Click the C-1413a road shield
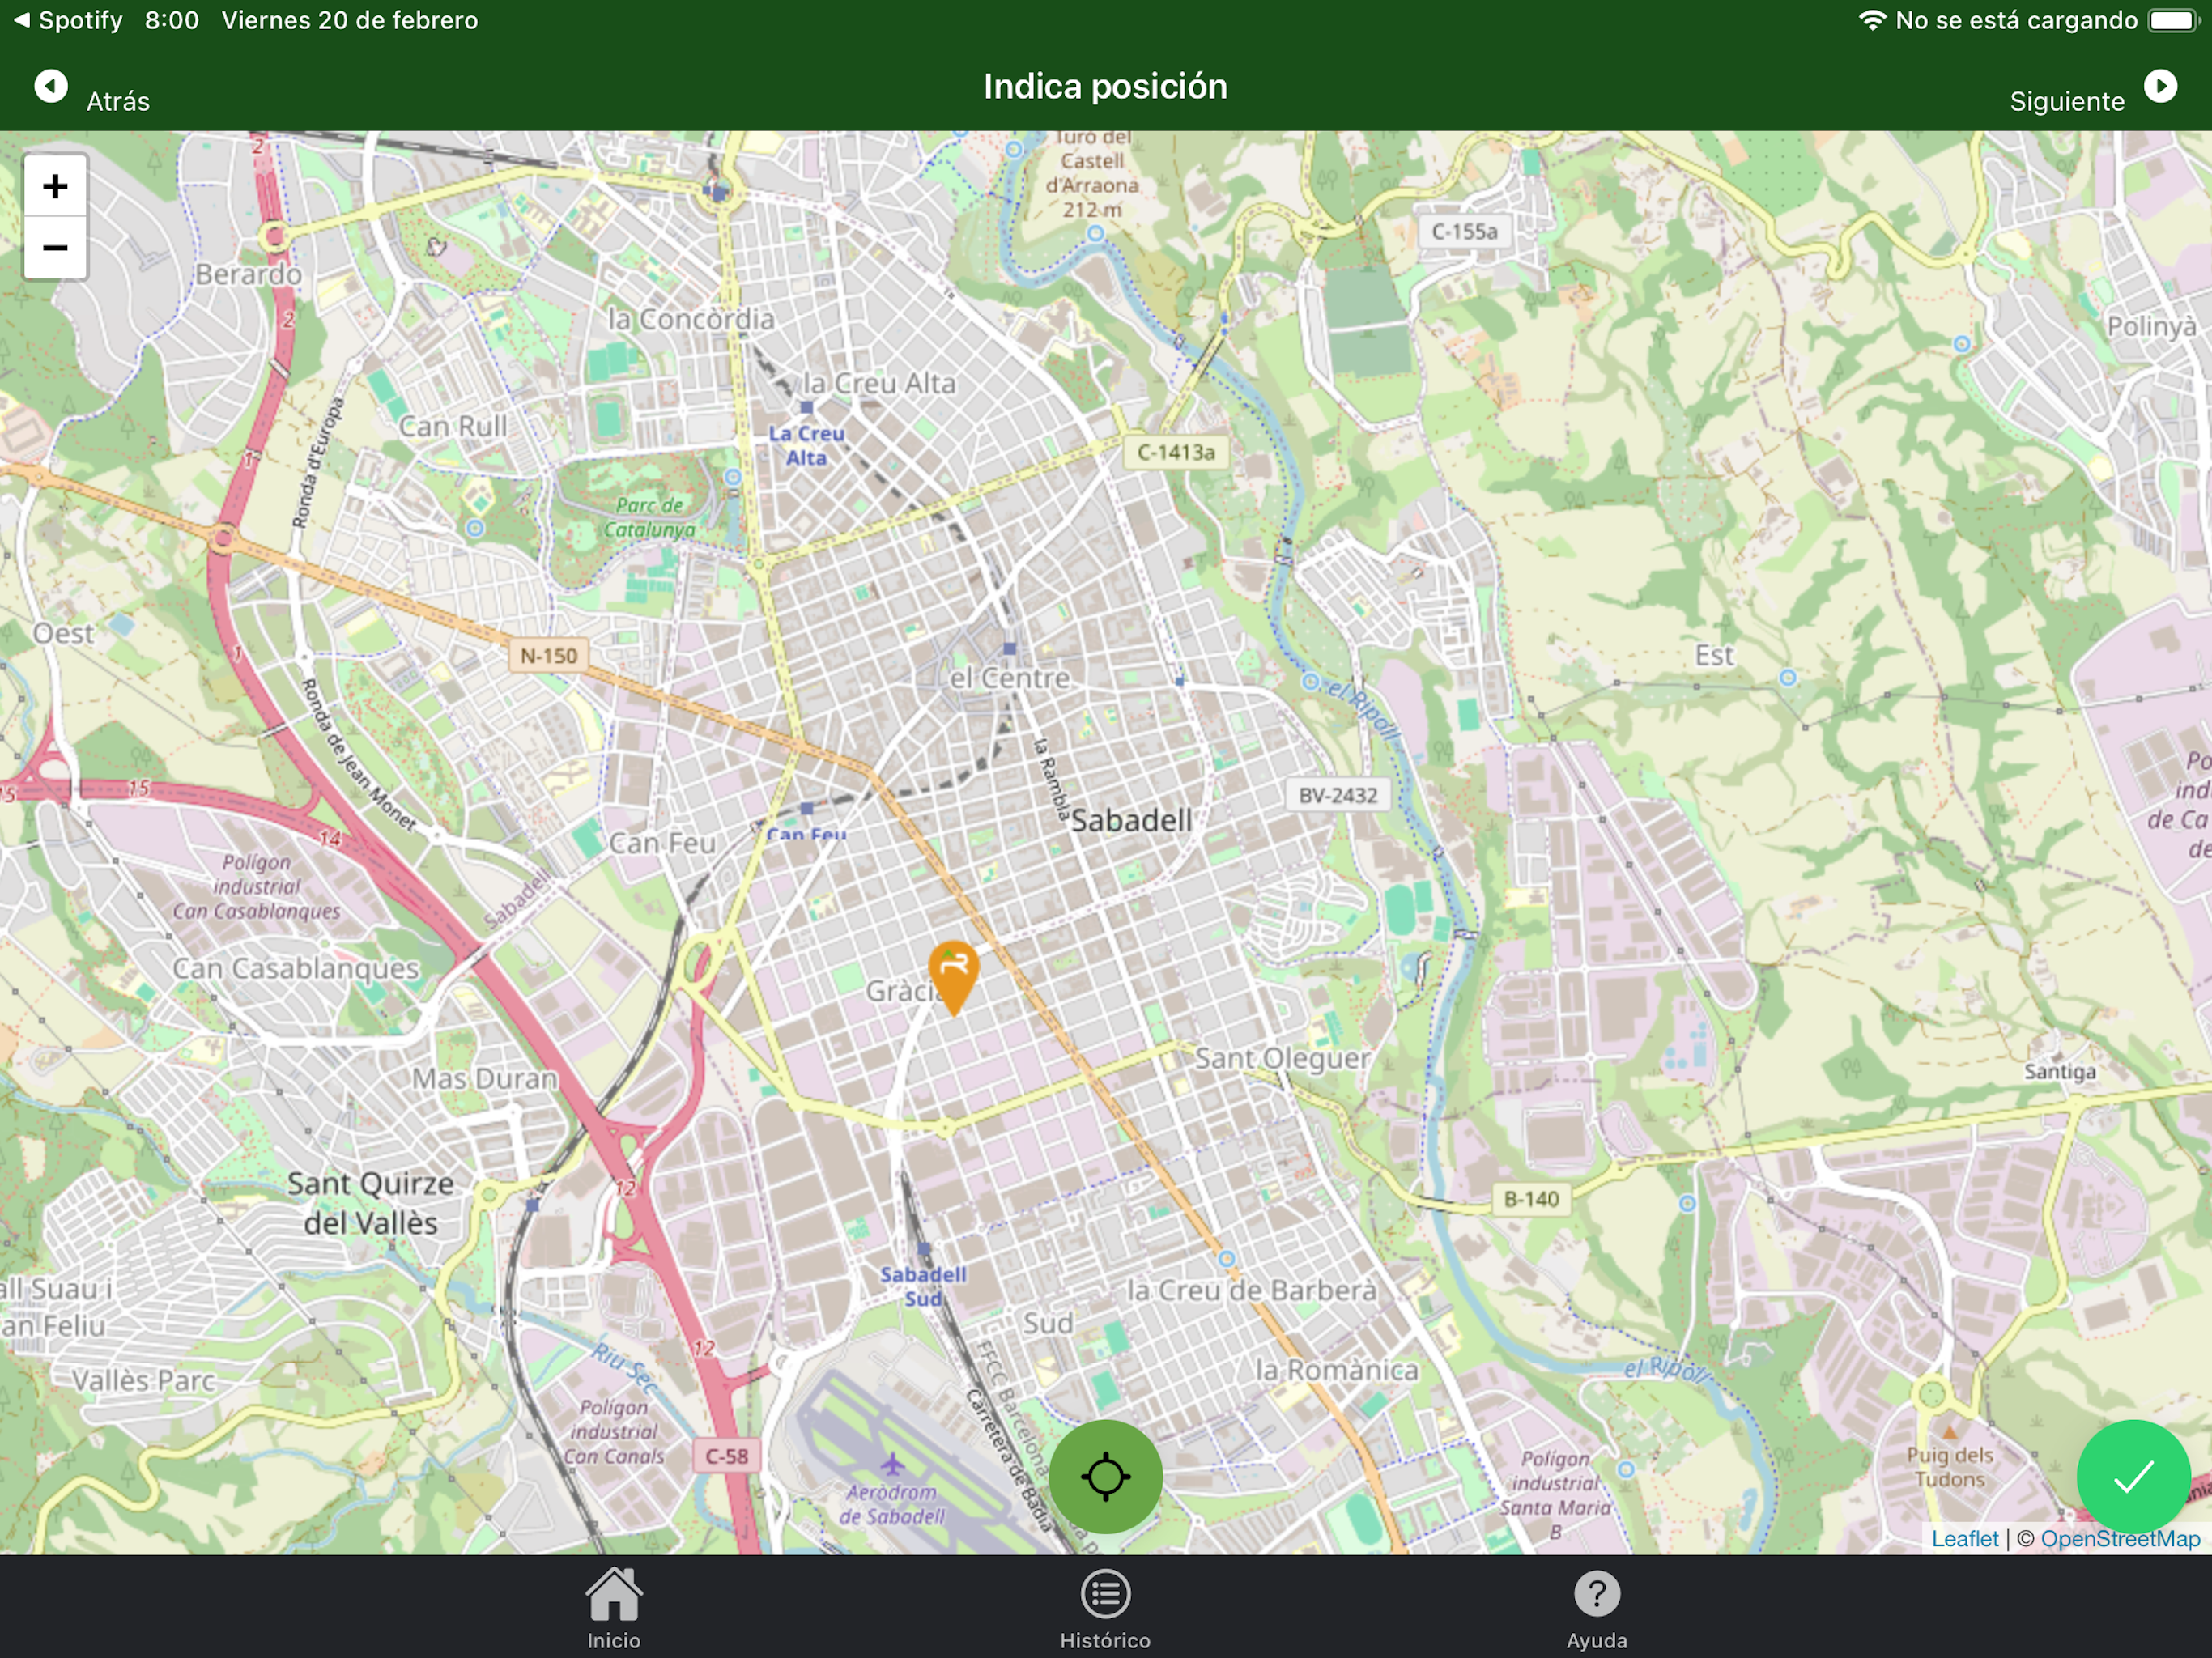The image size is (2212, 1658). (1176, 452)
